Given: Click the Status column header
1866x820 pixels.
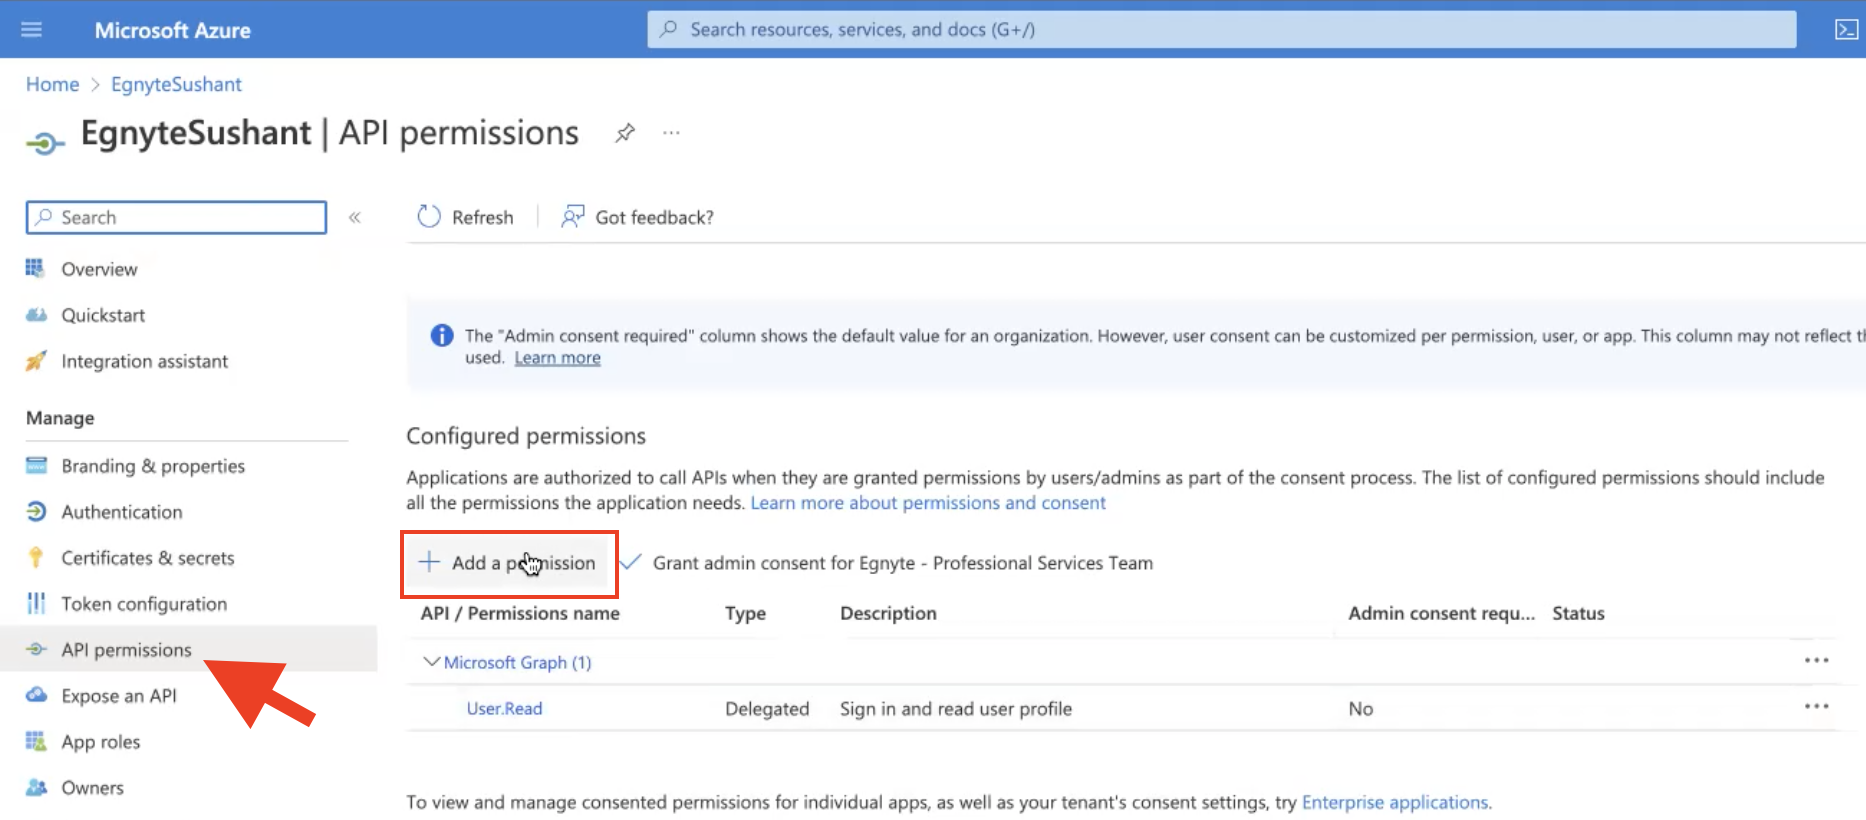Looking at the screenshot, I should pos(1578,613).
